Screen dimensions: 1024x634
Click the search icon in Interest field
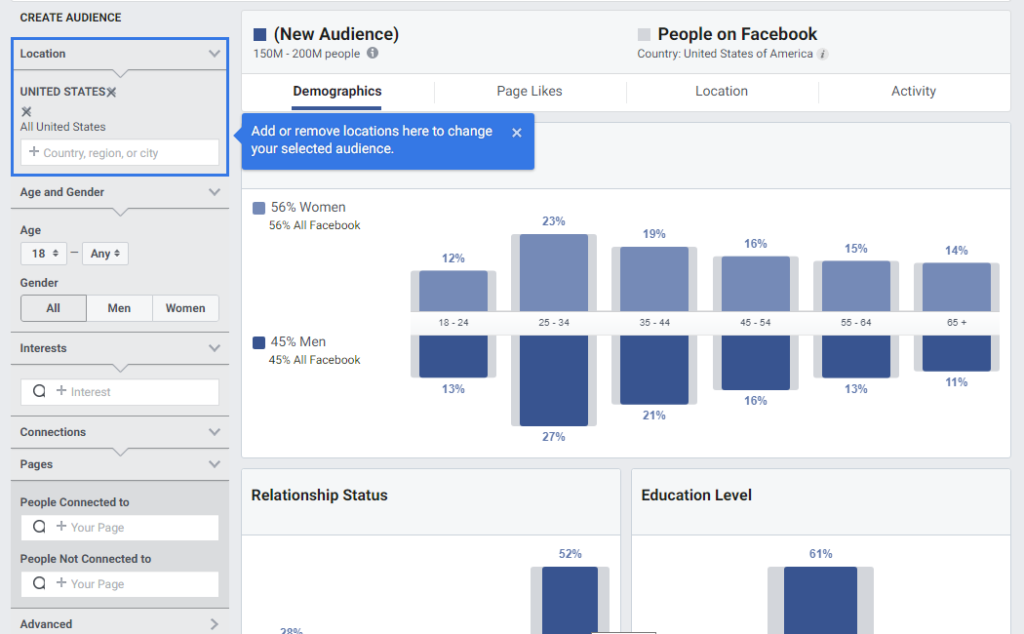(x=39, y=391)
